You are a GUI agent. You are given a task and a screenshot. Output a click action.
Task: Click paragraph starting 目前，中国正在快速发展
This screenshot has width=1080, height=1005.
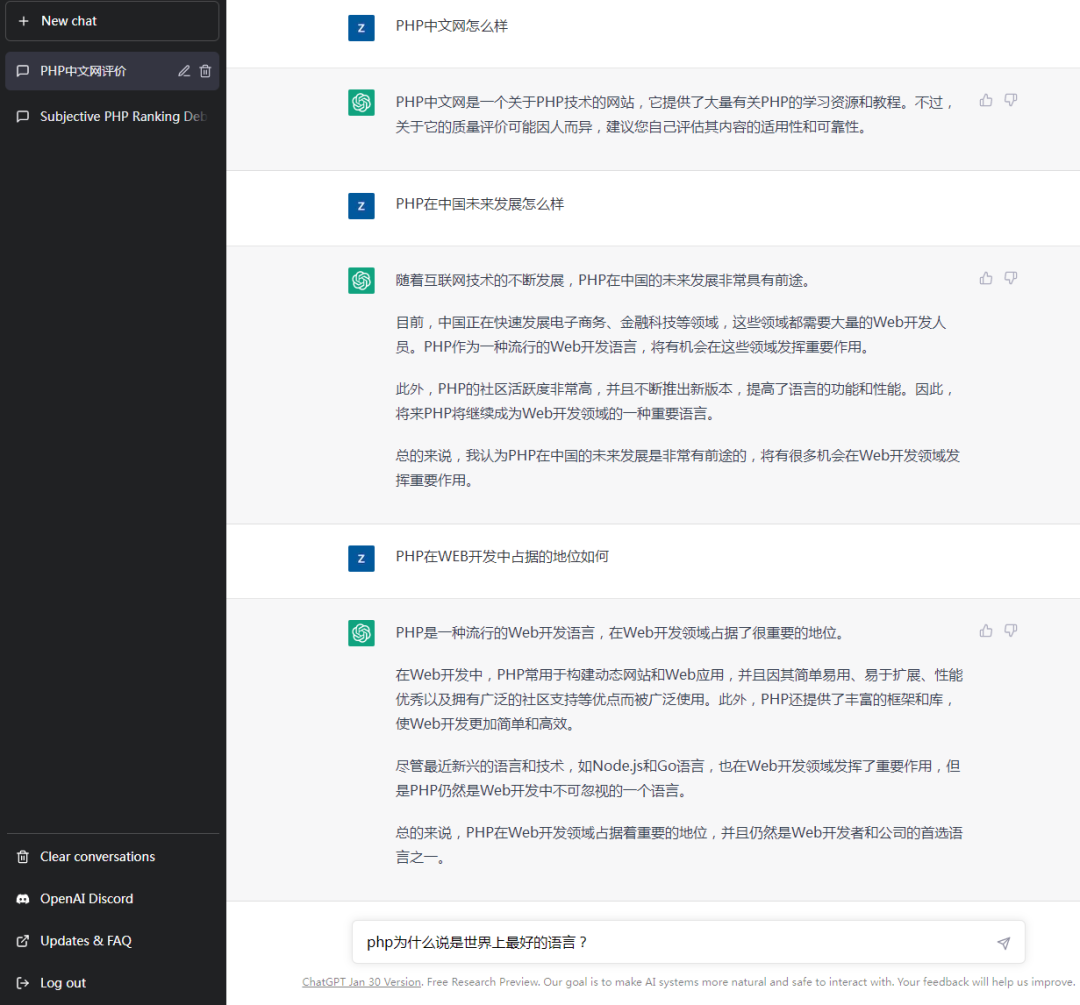tap(671, 335)
